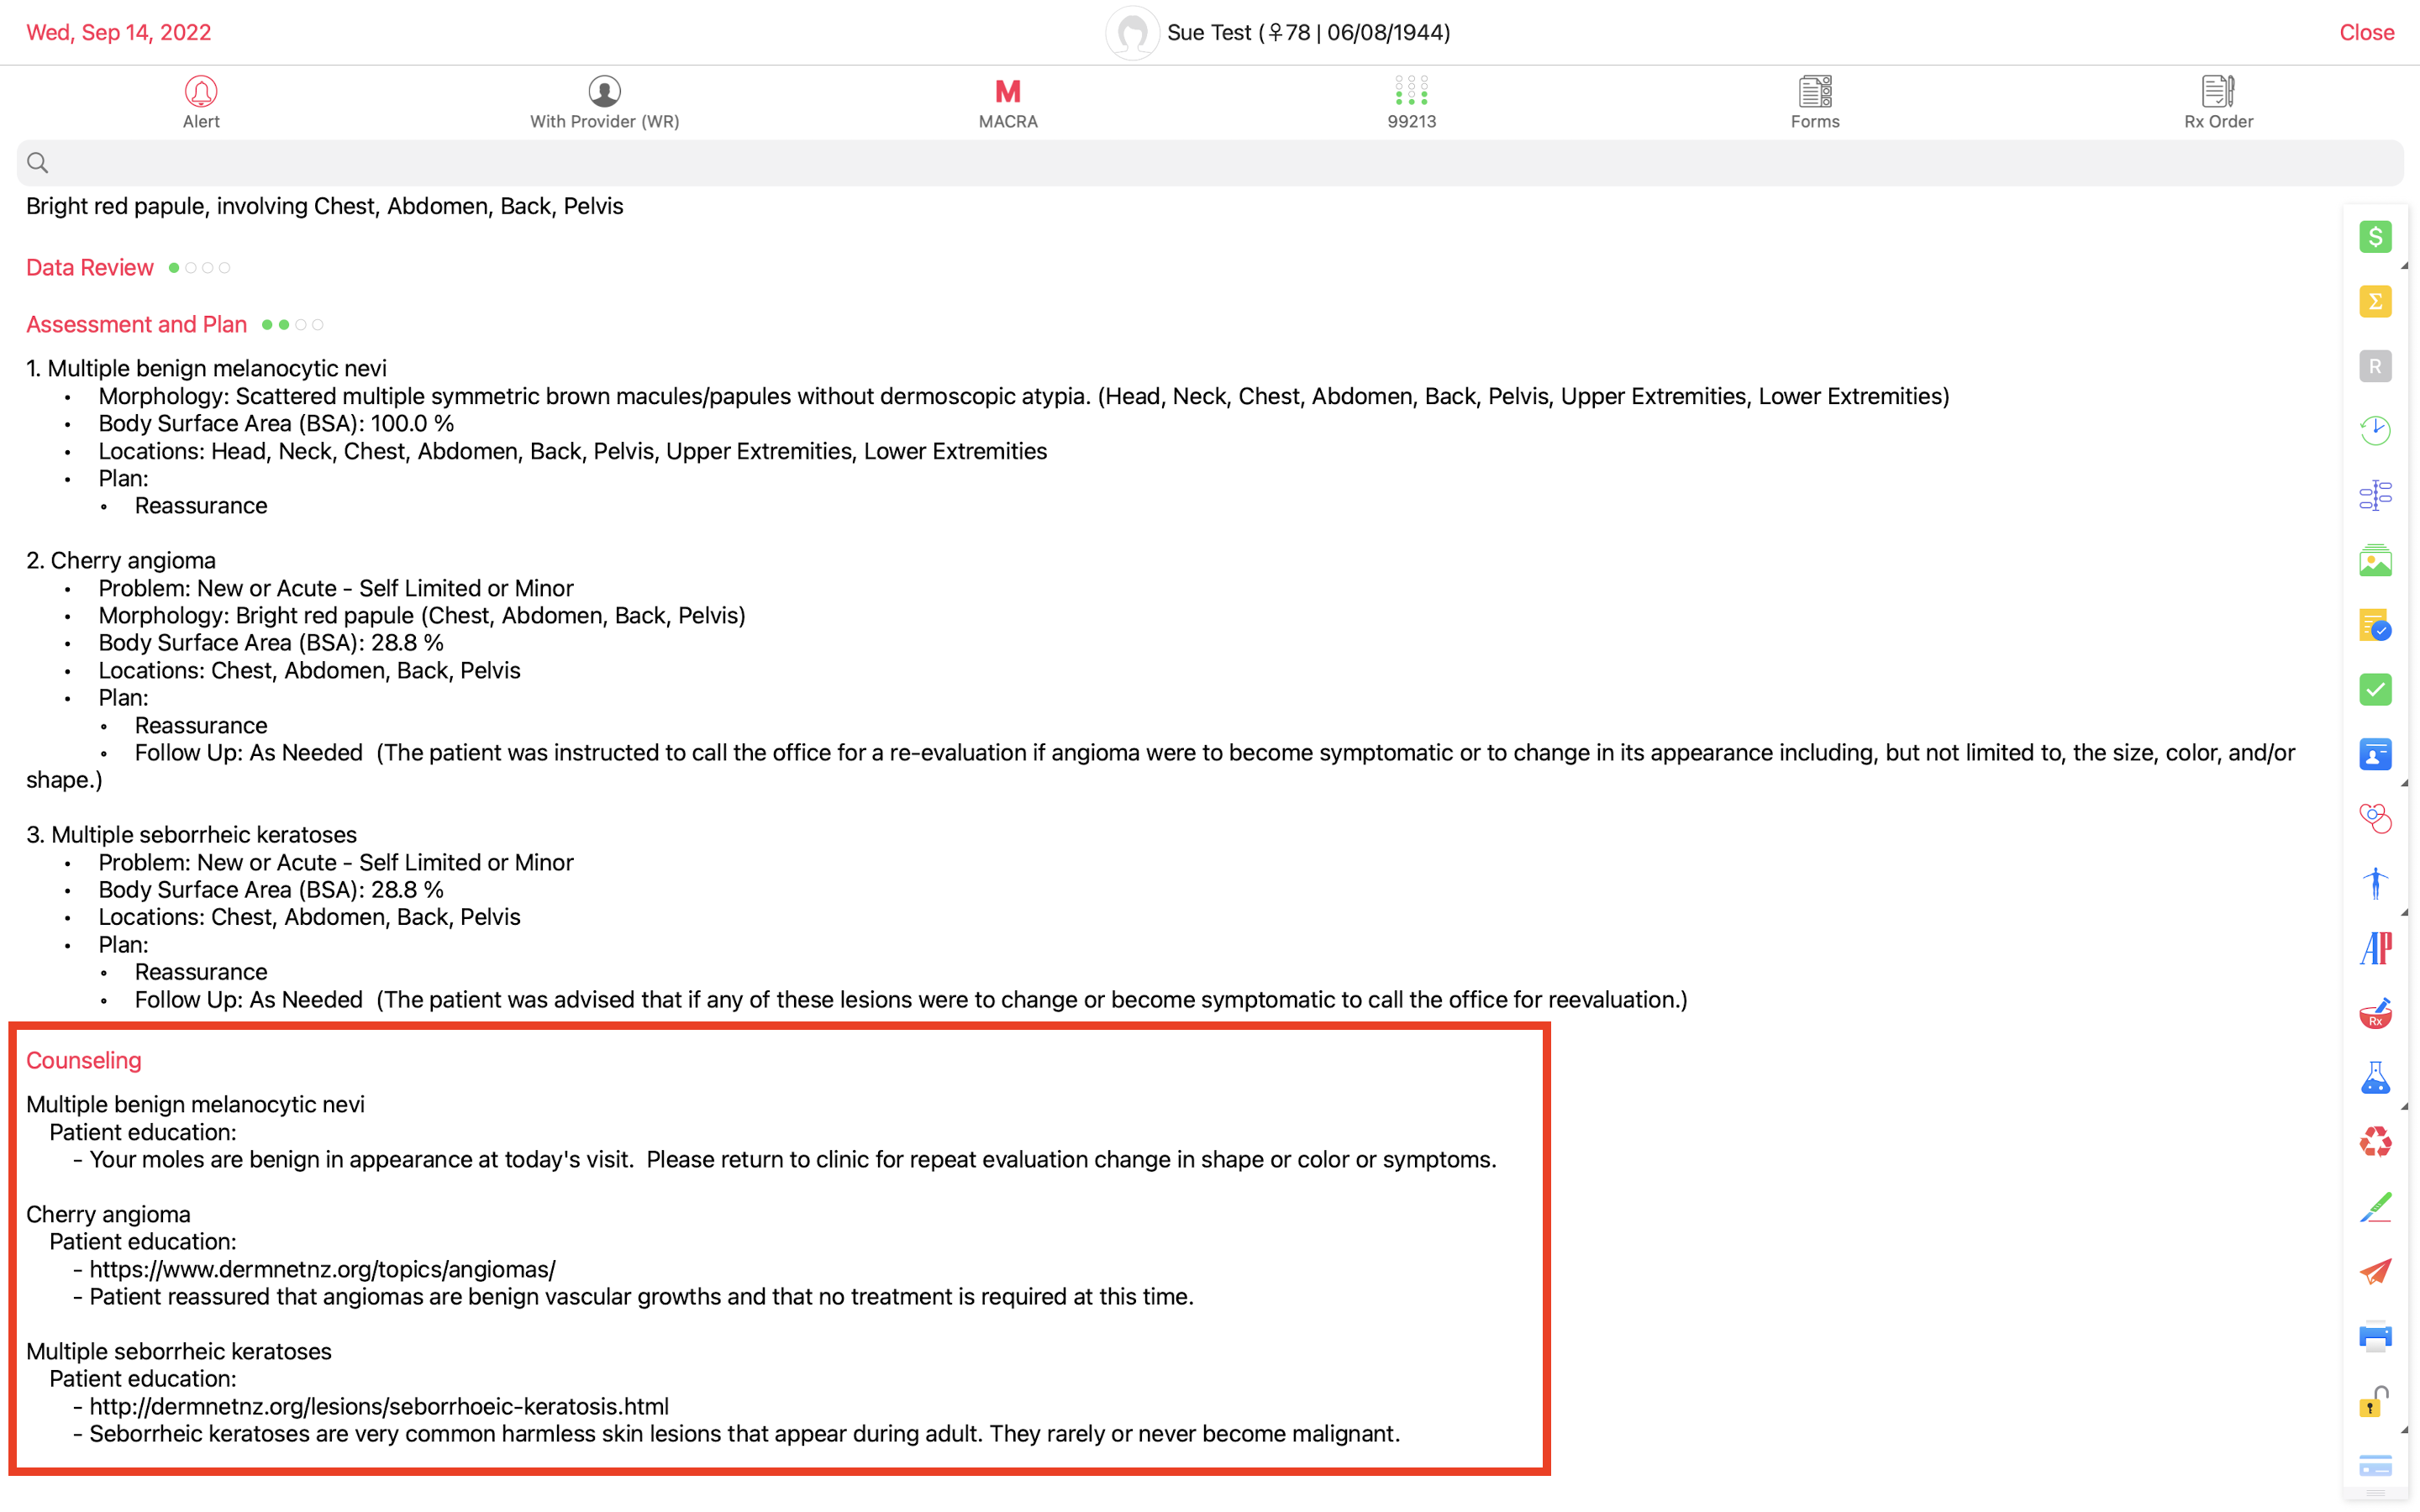
Task: Expand submenu triangle below dollar icon
Action: [x=2404, y=266]
